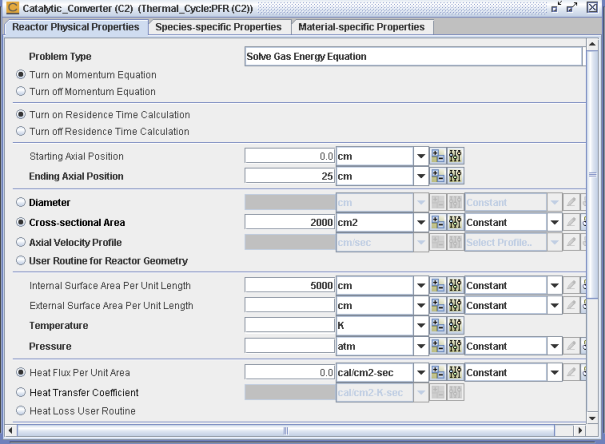This screenshot has width=605, height=444.
Task: Click plus-minus icon in Temperature row
Action: pyautogui.click(x=438, y=326)
